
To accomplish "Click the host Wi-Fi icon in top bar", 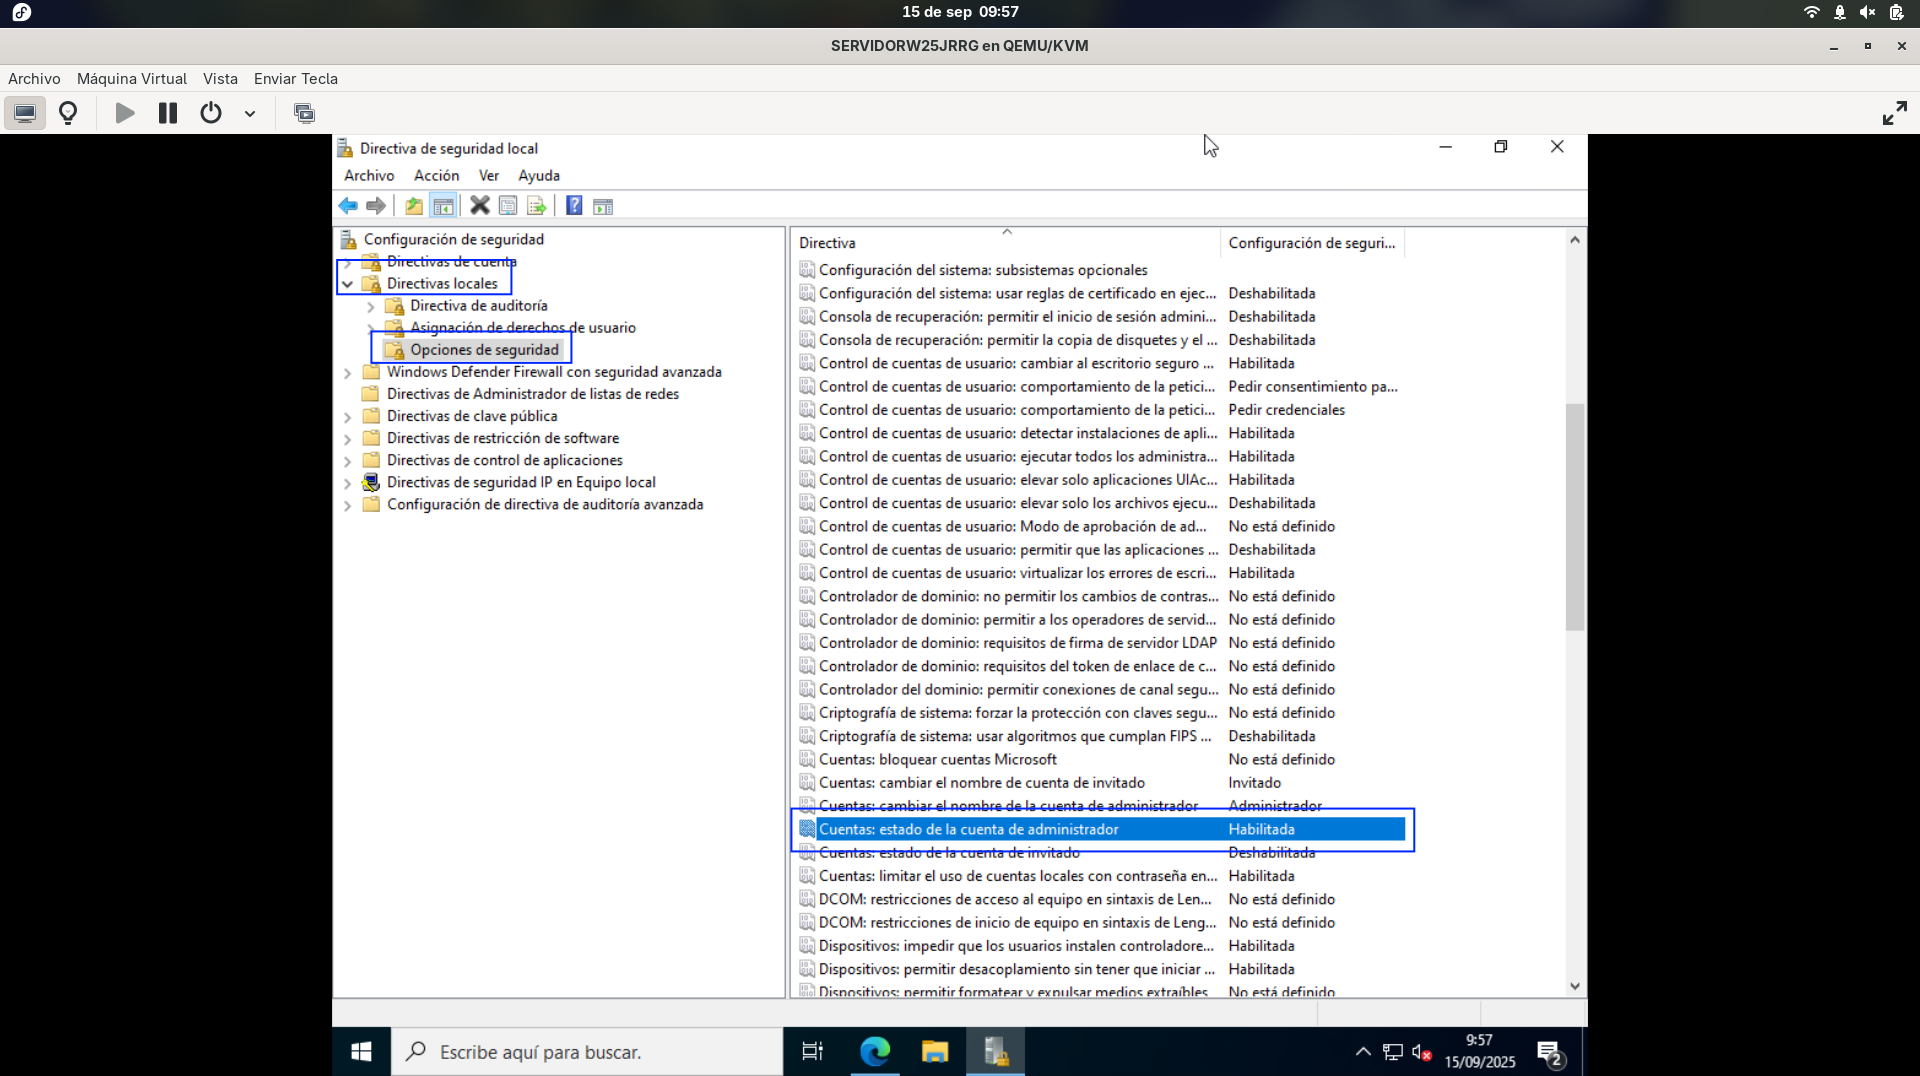I will pos(1811,12).
